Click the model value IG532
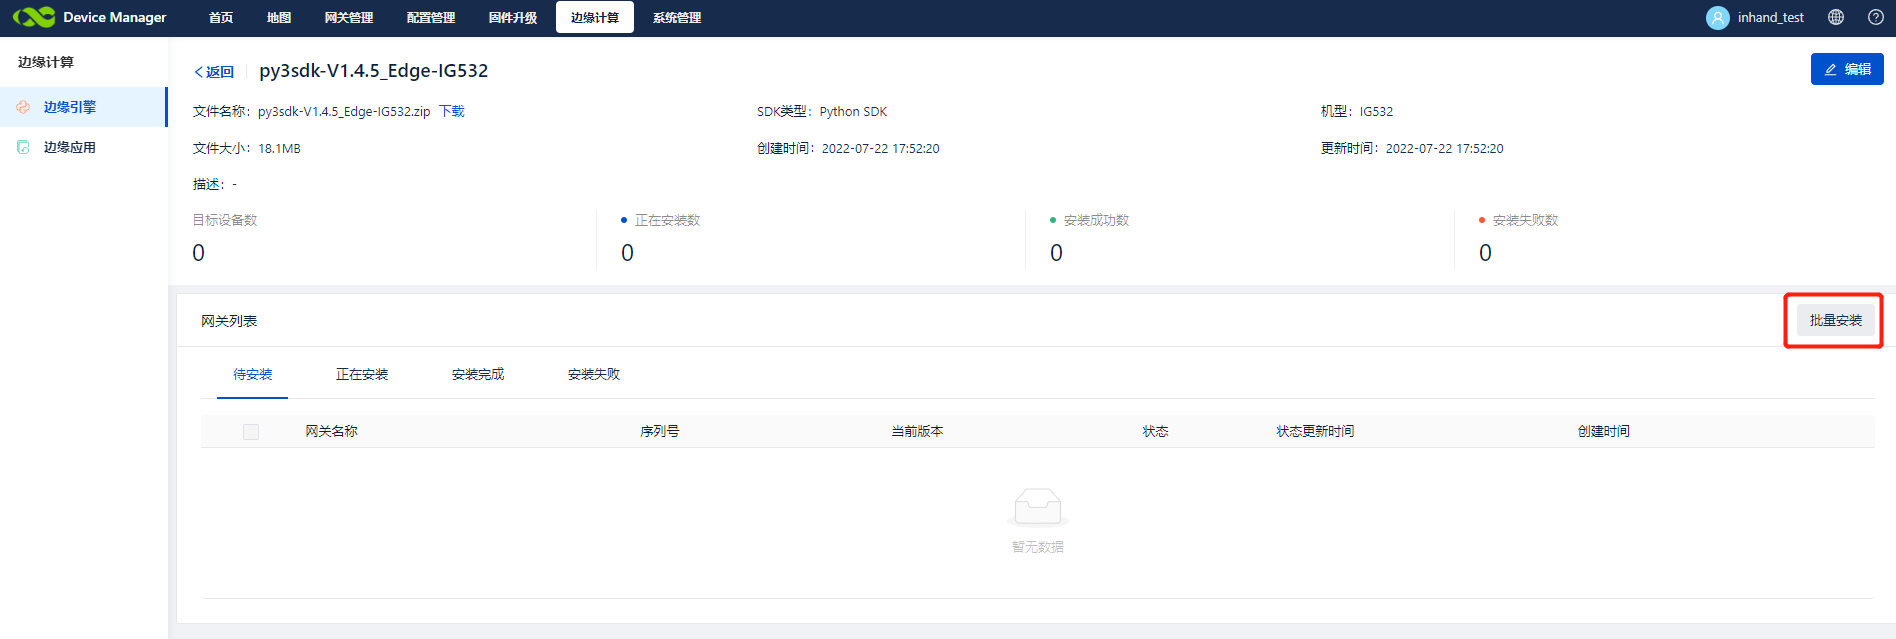This screenshot has width=1896, height=639. pyautogui.click(x=1376, y=111)
